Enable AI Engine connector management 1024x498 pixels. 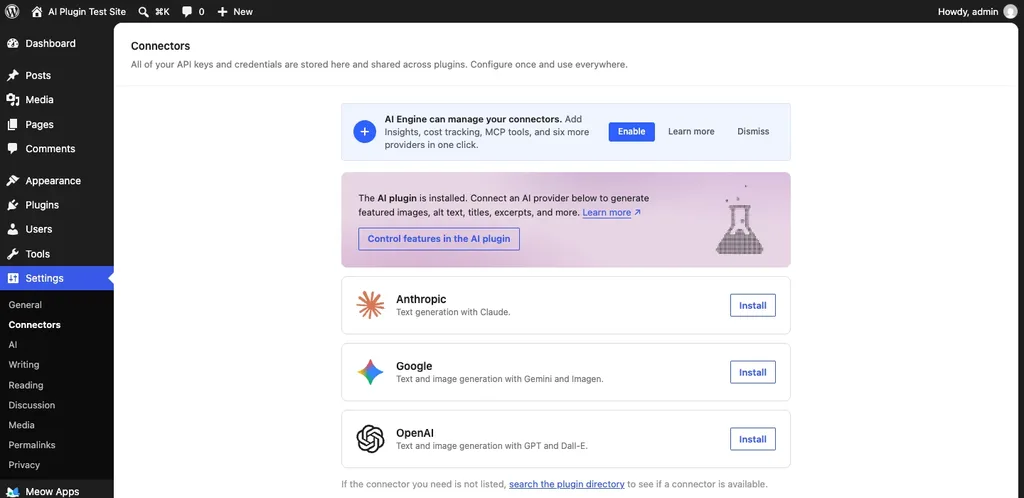tap(632, 131)
